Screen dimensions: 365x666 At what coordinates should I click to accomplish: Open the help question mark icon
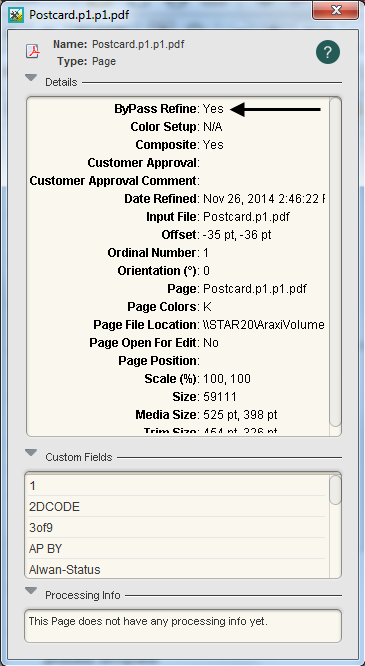(328, 52)
